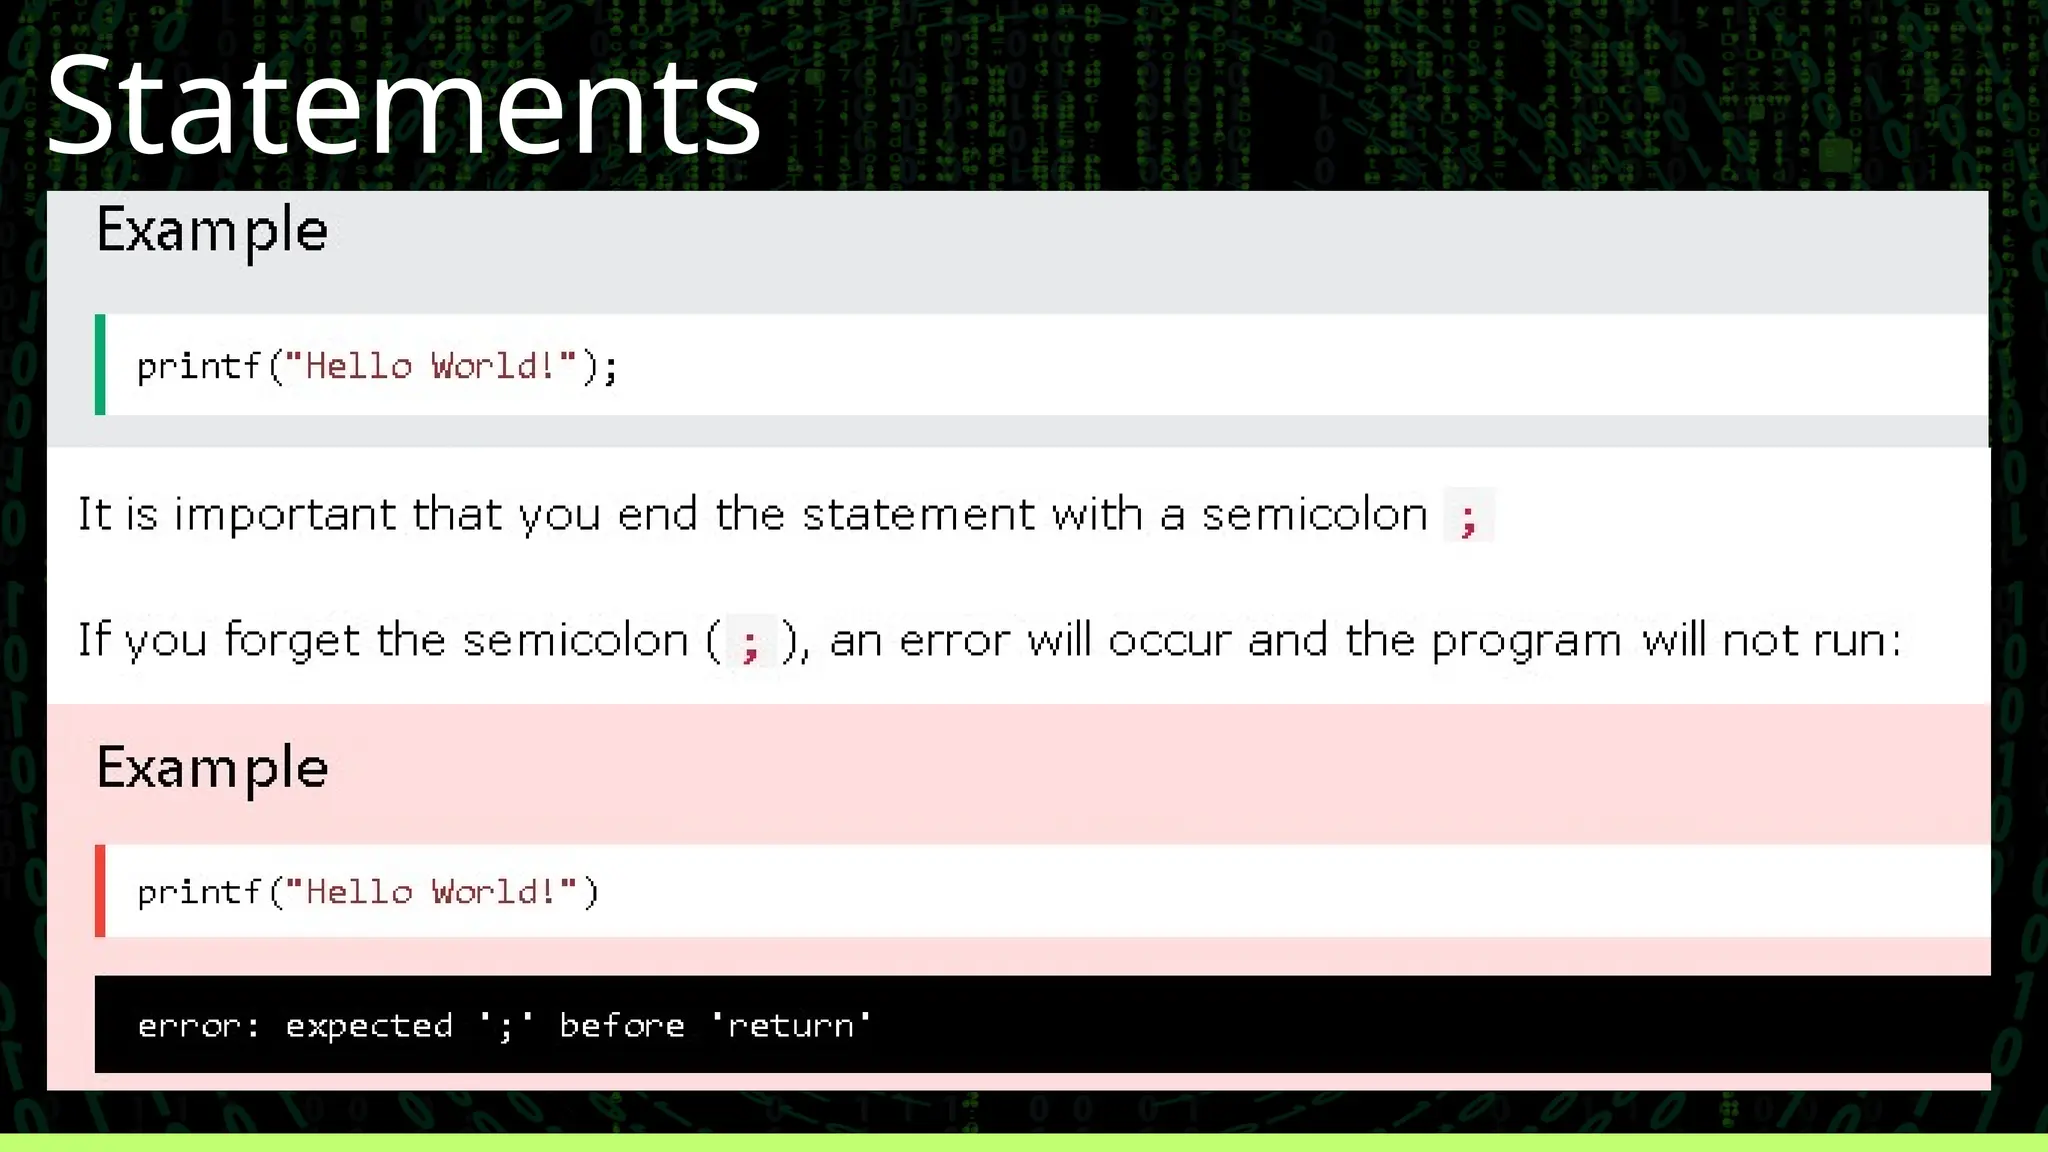Click the red semicolon inside the parentheses
Viewport: 2048px width, 1152px height.
coord(750,642)
